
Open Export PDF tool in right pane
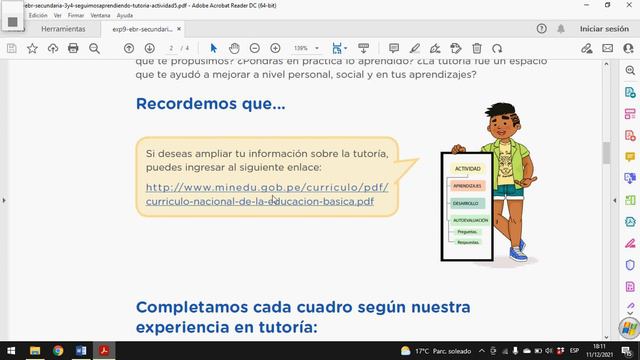pos(630,92)
